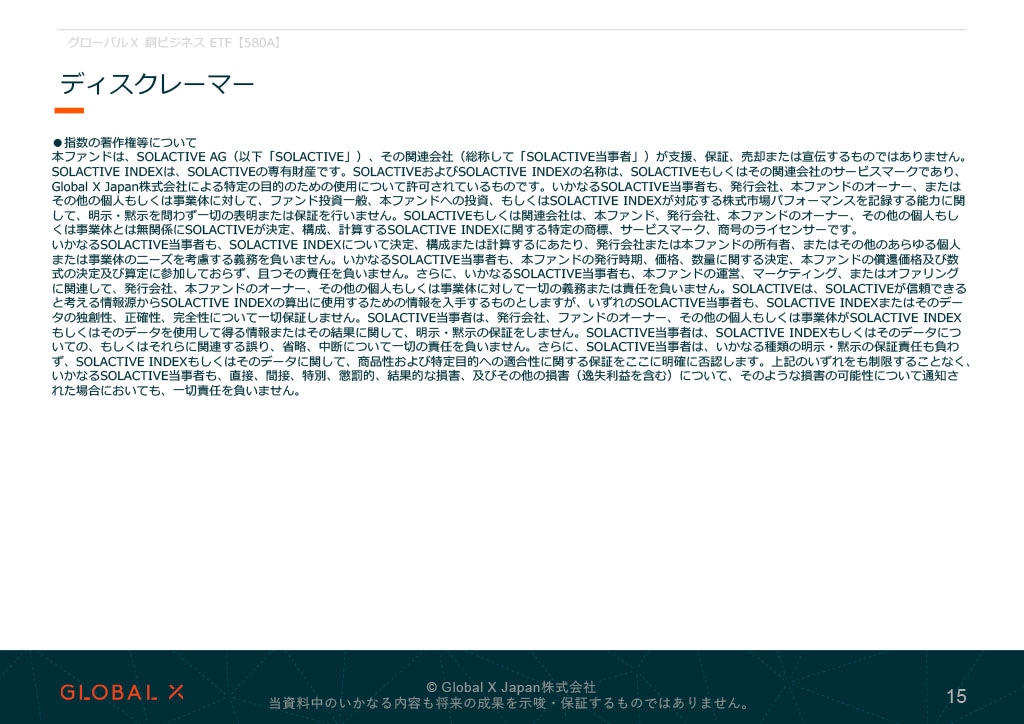Click the line starting 本ファンドは、SOLACTIVE AG
Screen dimensions: 1024x724
tap(509, 157)
